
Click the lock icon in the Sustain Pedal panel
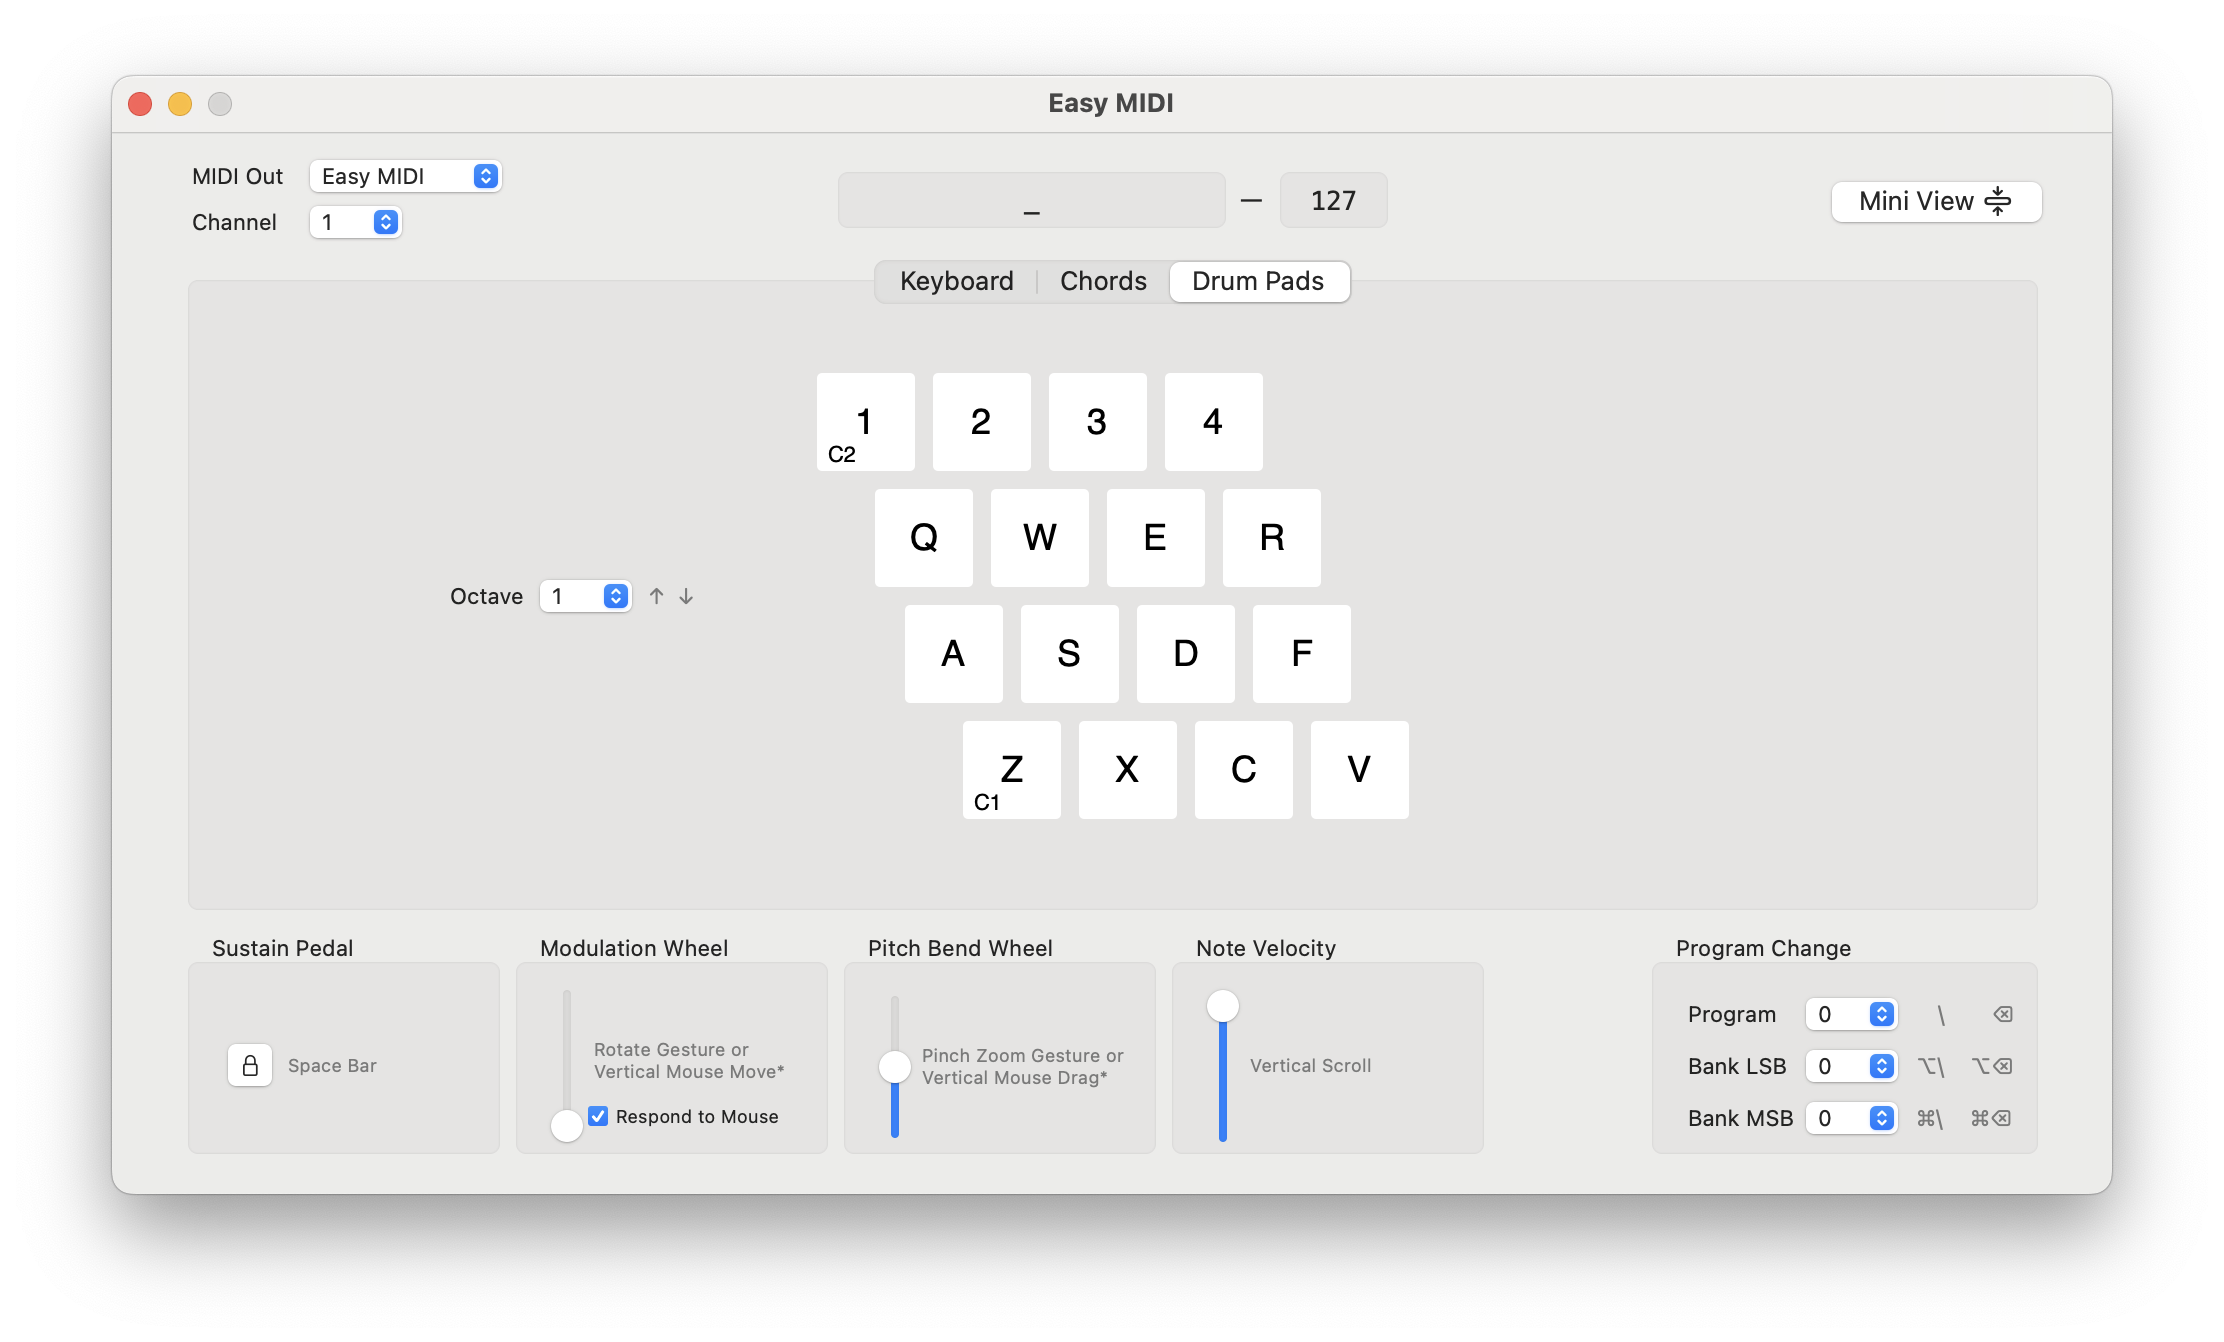click(x=250, y=1065)
